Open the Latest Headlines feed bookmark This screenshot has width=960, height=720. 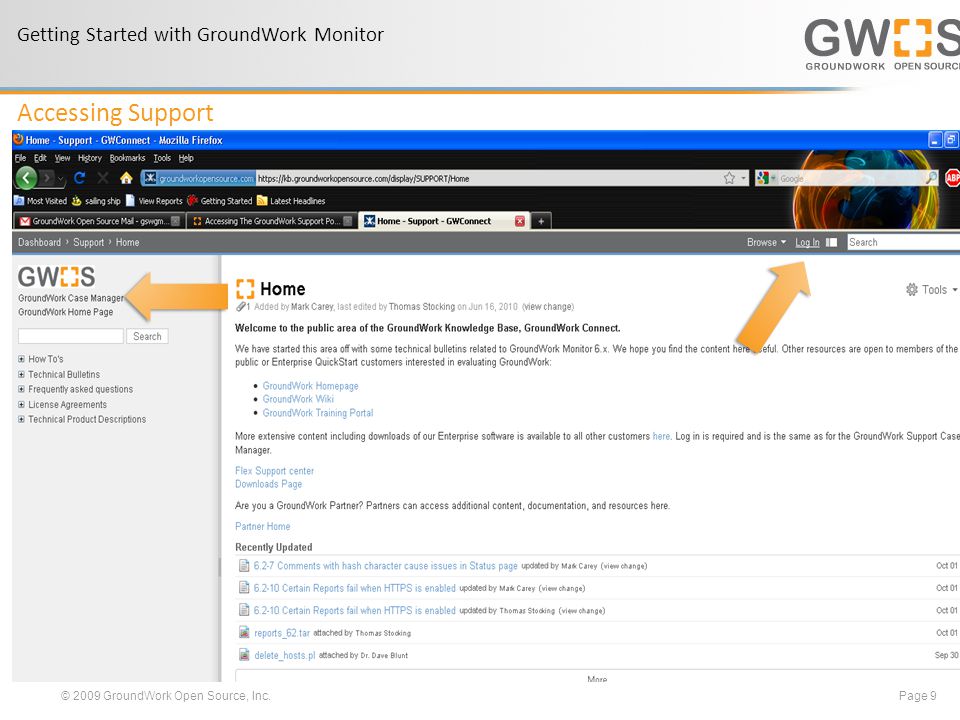(x=291, y=201)
